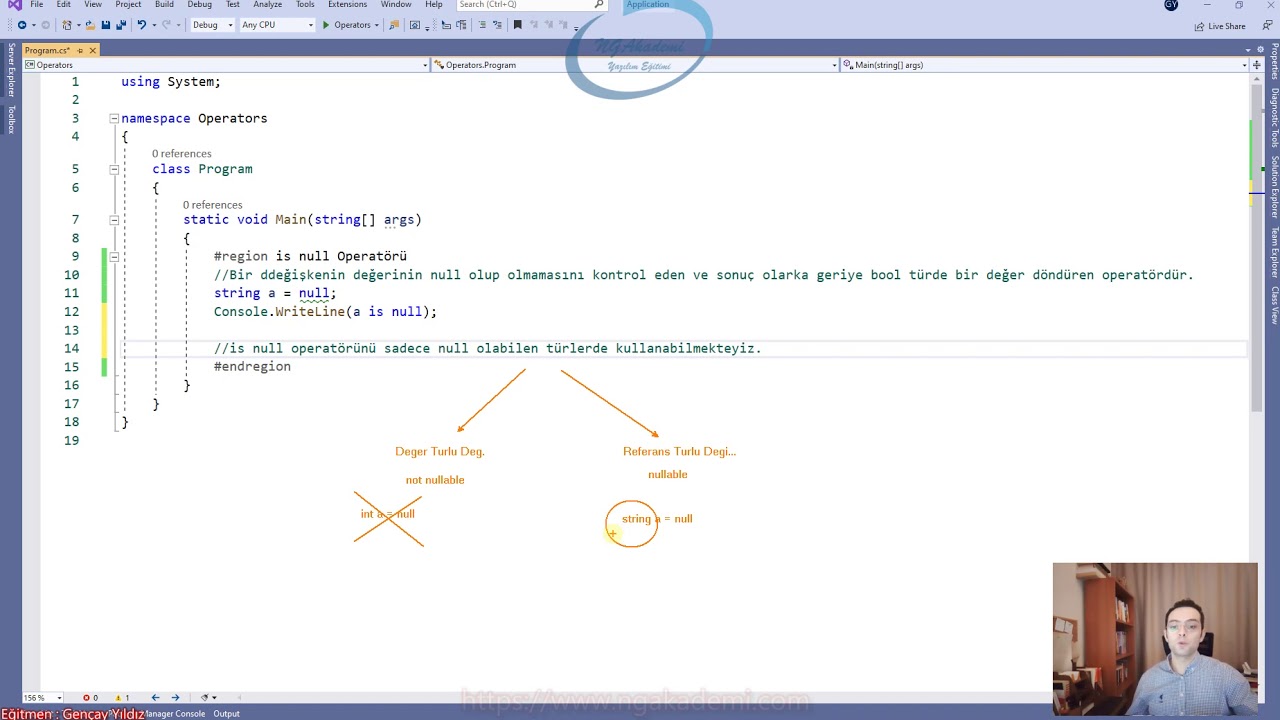Screen dimensions: 1280x720
Task: Open the File menu
Action: (36, 5)
